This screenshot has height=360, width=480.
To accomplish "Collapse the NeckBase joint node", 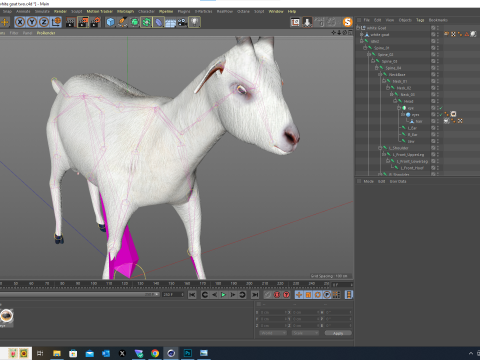I will pos(380,75).
